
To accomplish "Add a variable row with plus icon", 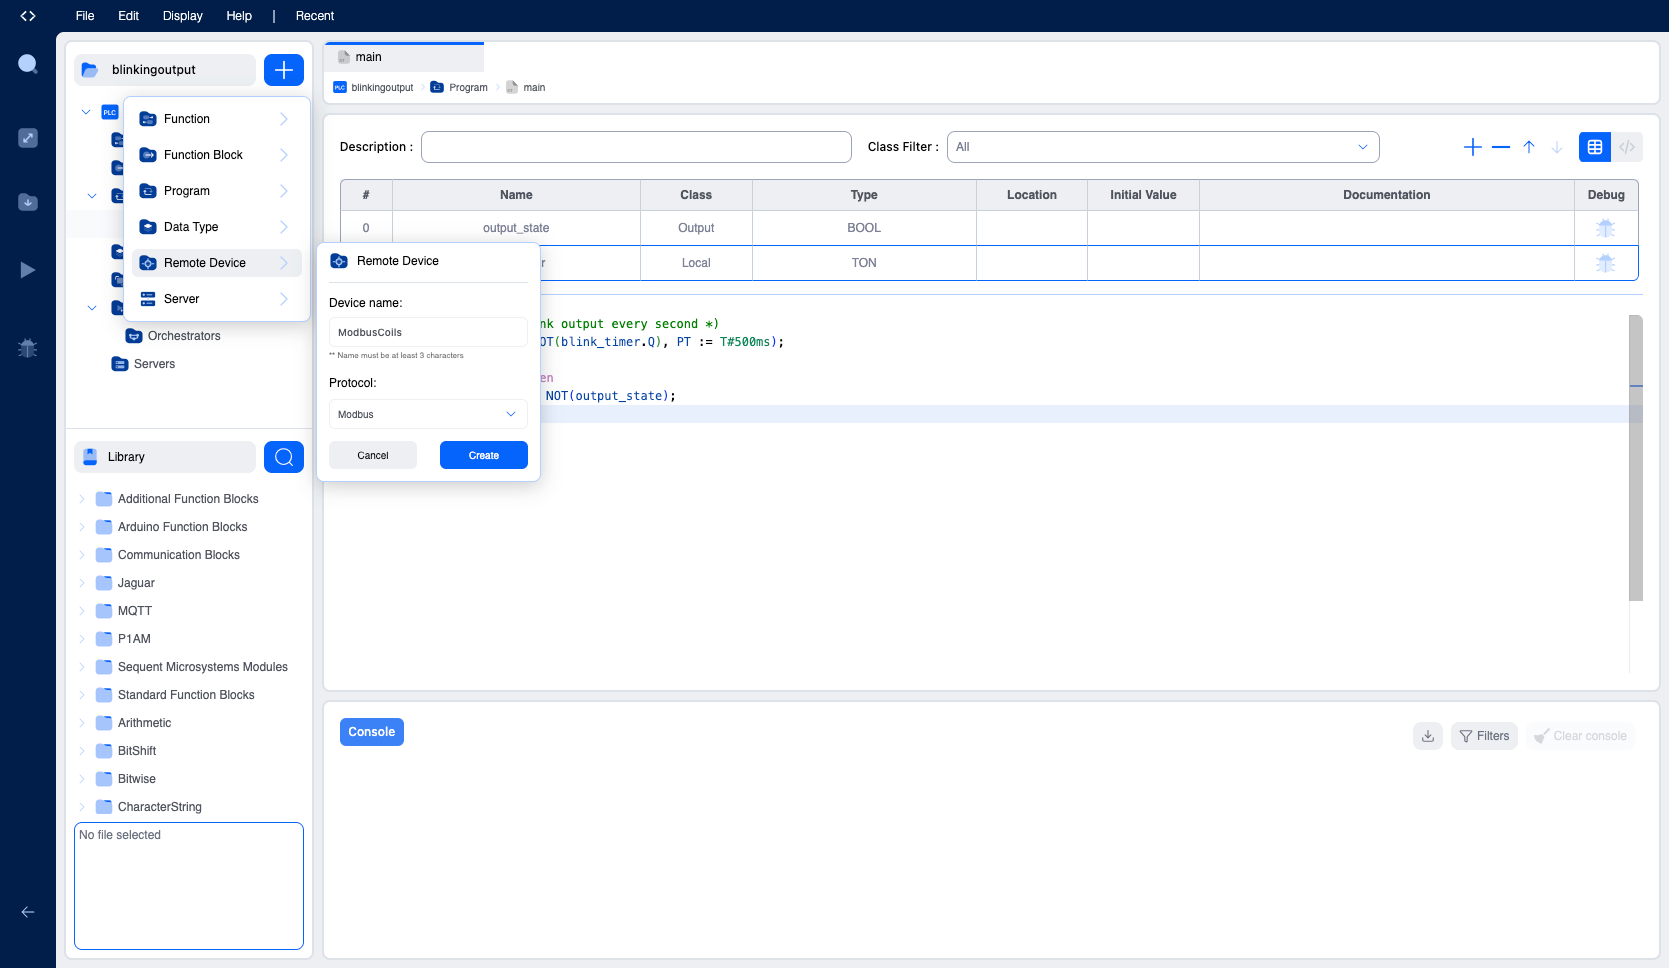I will click(1472, 147).
